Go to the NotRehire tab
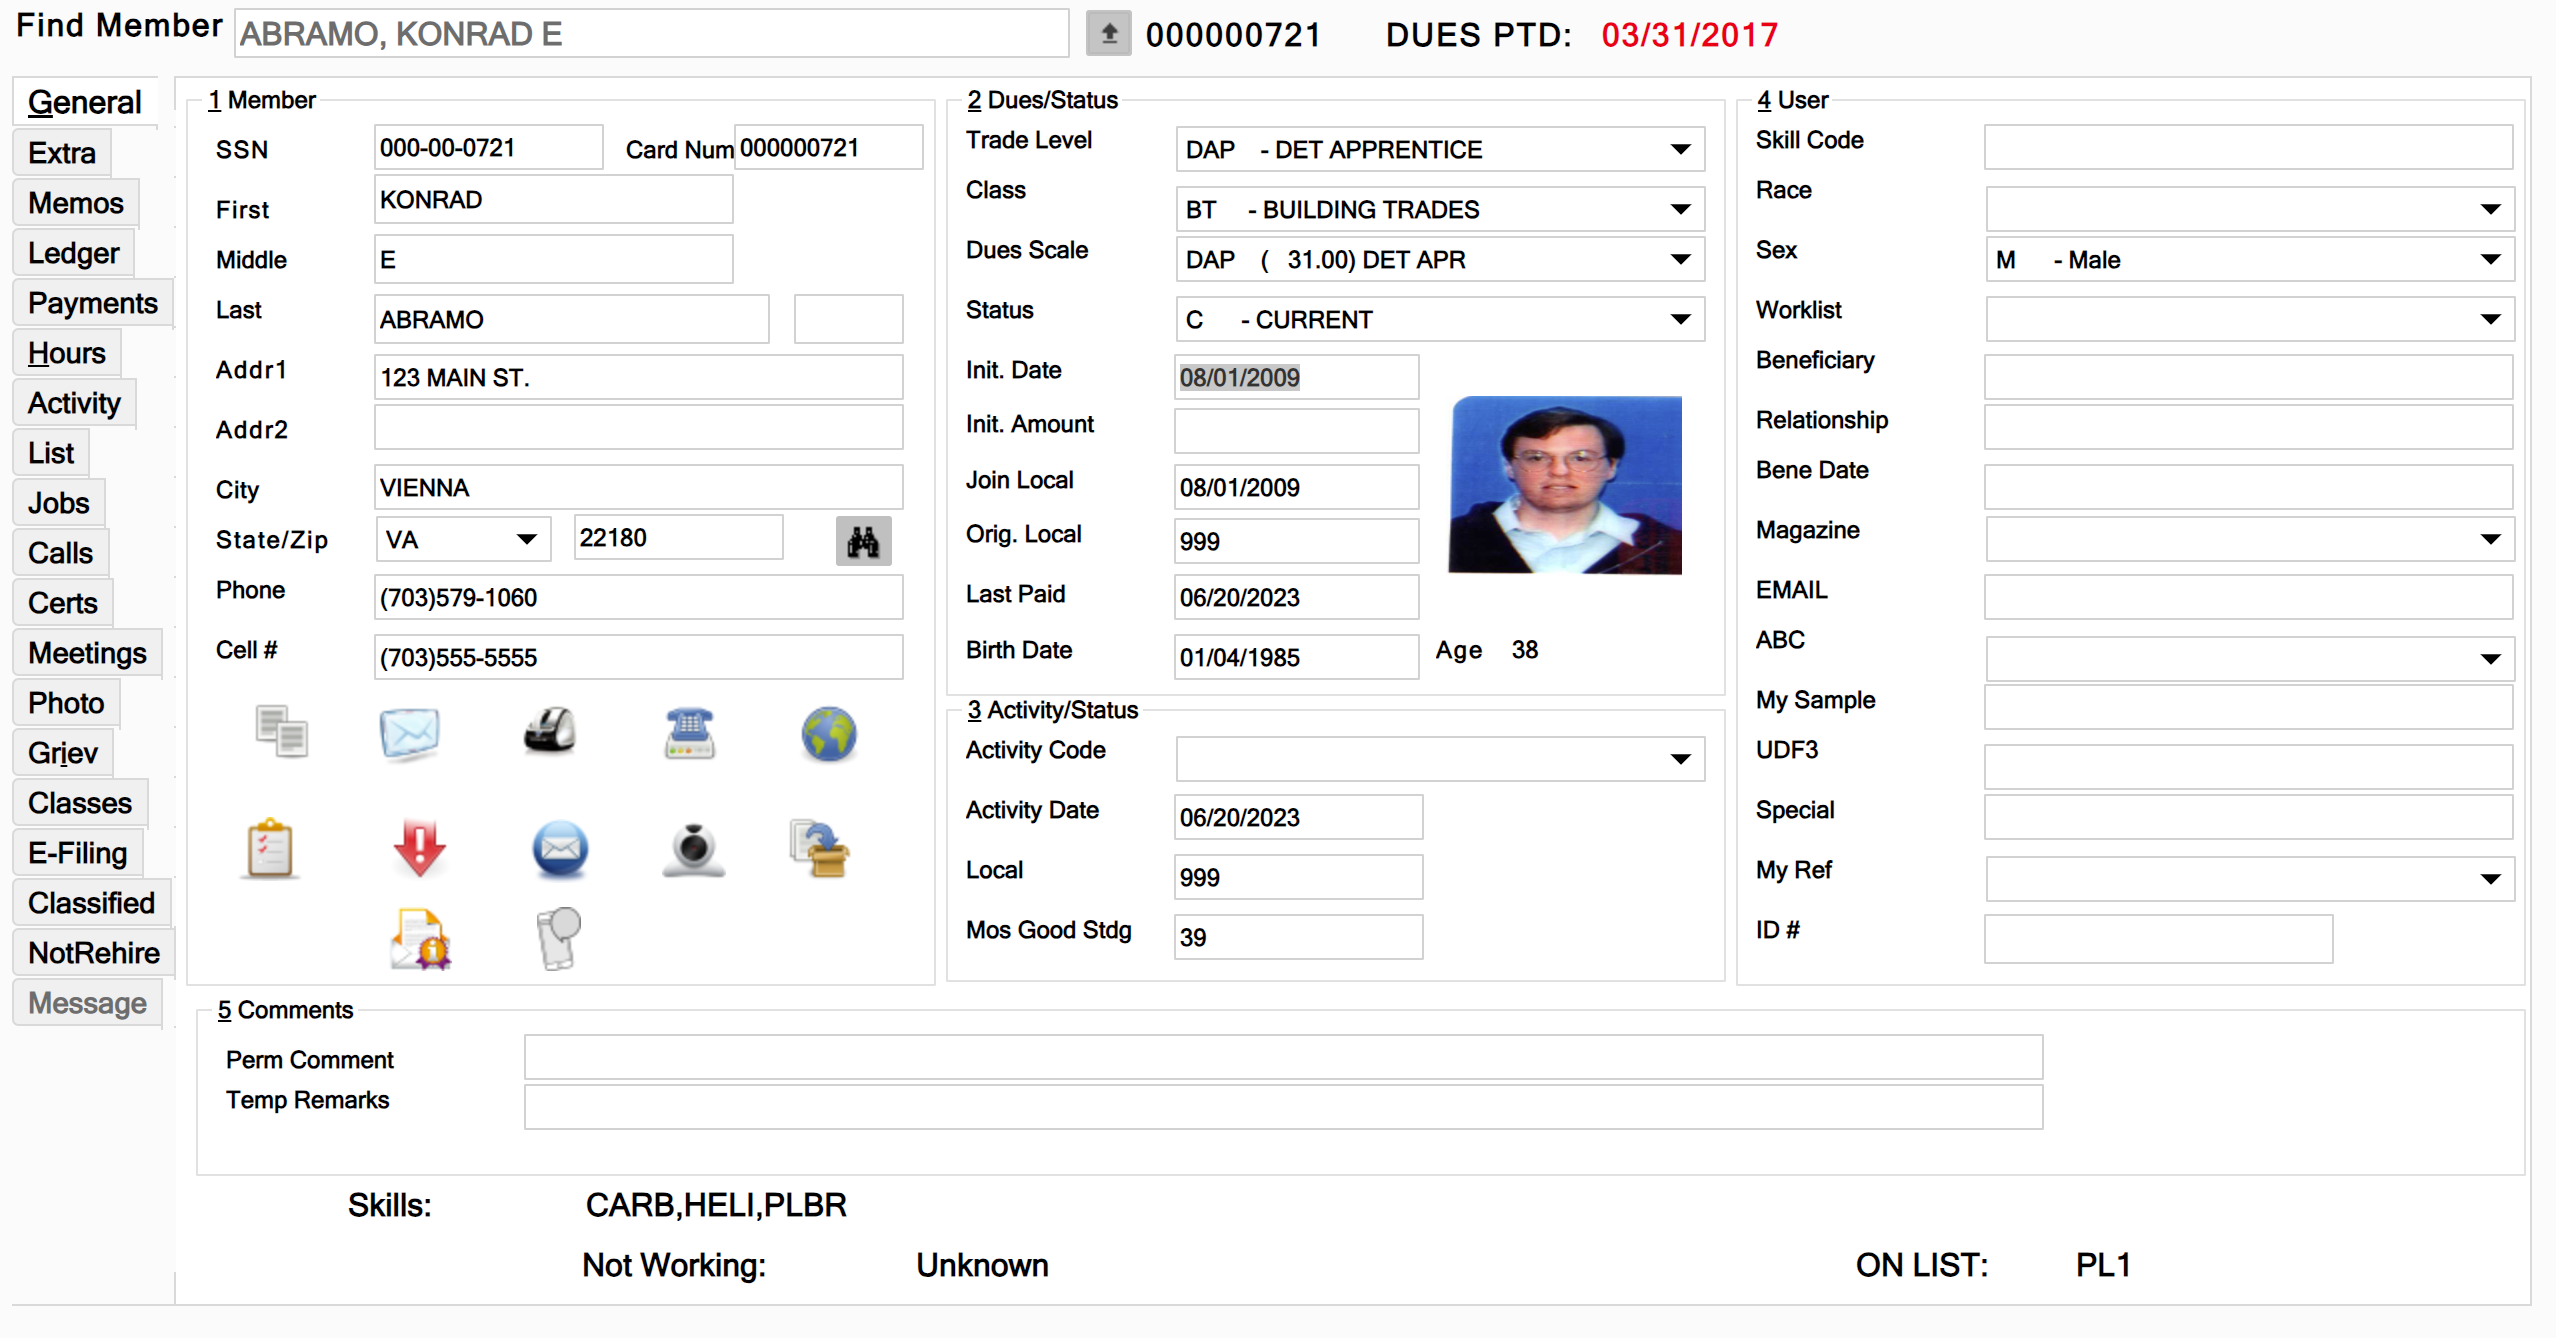Screen dimensions: 2556x1338 (x=93, y=953)
